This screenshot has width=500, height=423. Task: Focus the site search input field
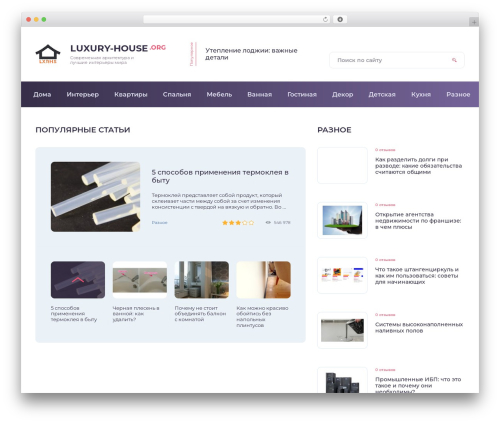pyautogui.click(x=397, y=60)
